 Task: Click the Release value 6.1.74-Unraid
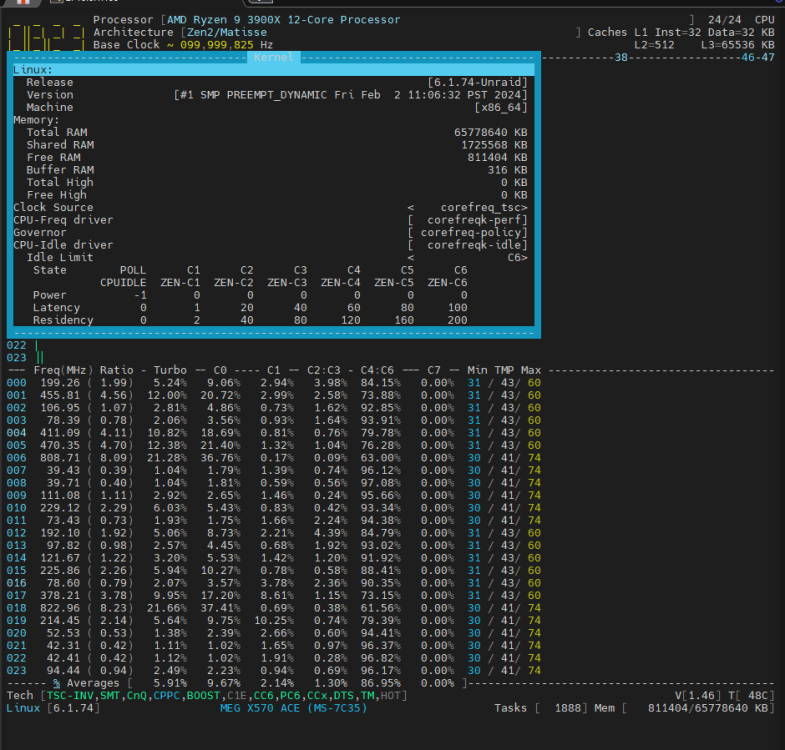(477, 82)
